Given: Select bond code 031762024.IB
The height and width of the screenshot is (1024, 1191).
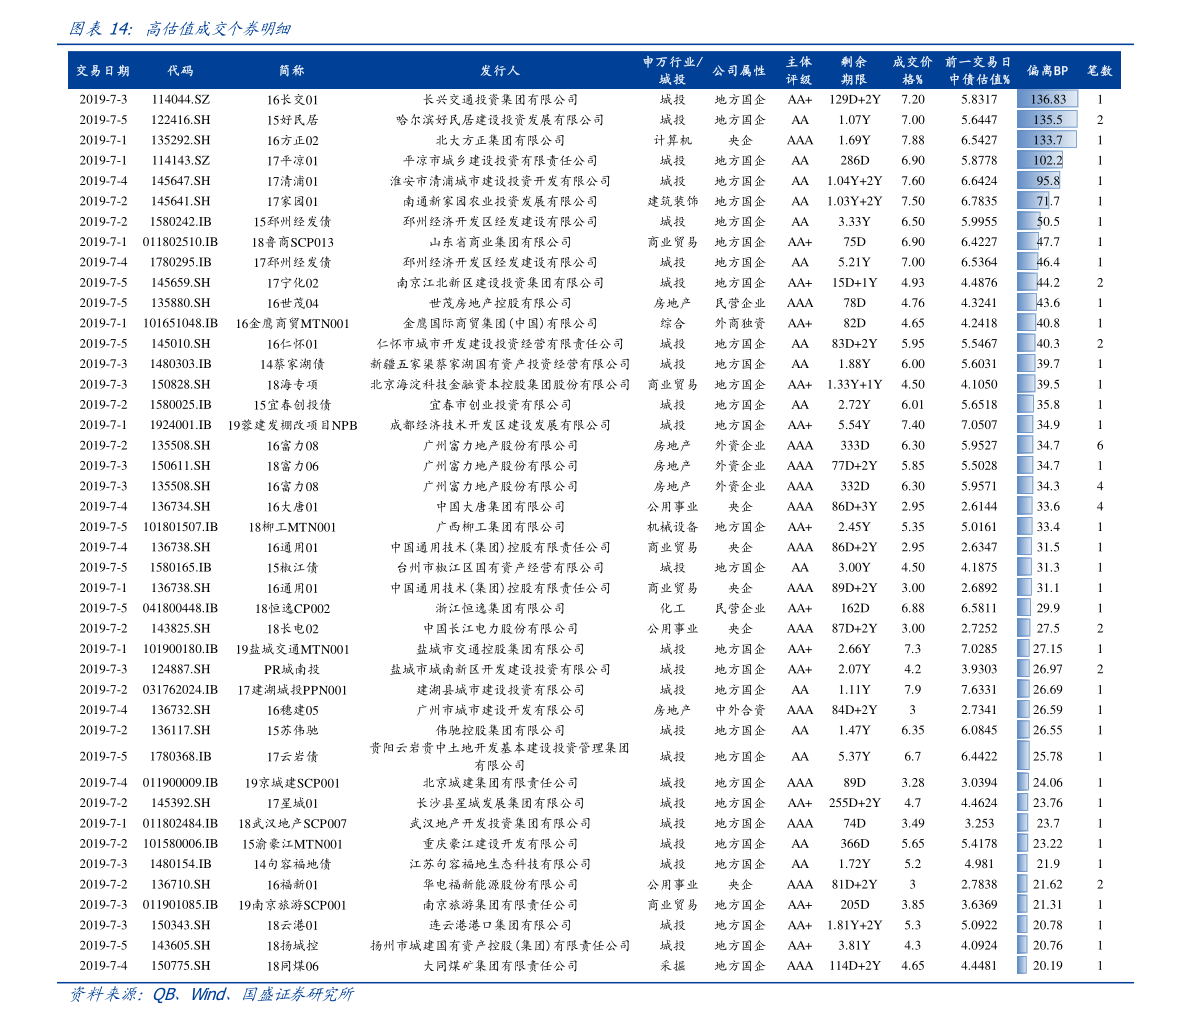Looking at the screenshot, I should (x=180, y=690).
